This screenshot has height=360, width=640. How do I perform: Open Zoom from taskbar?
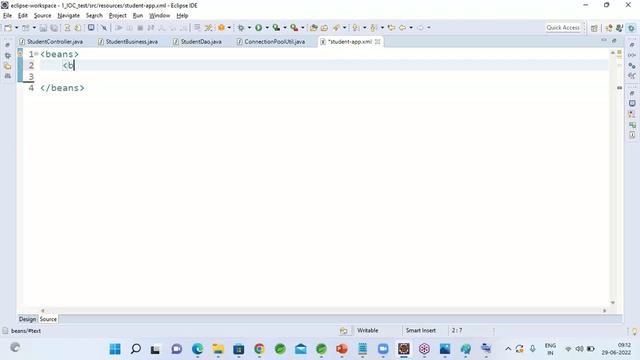click(x=383, y=349)
